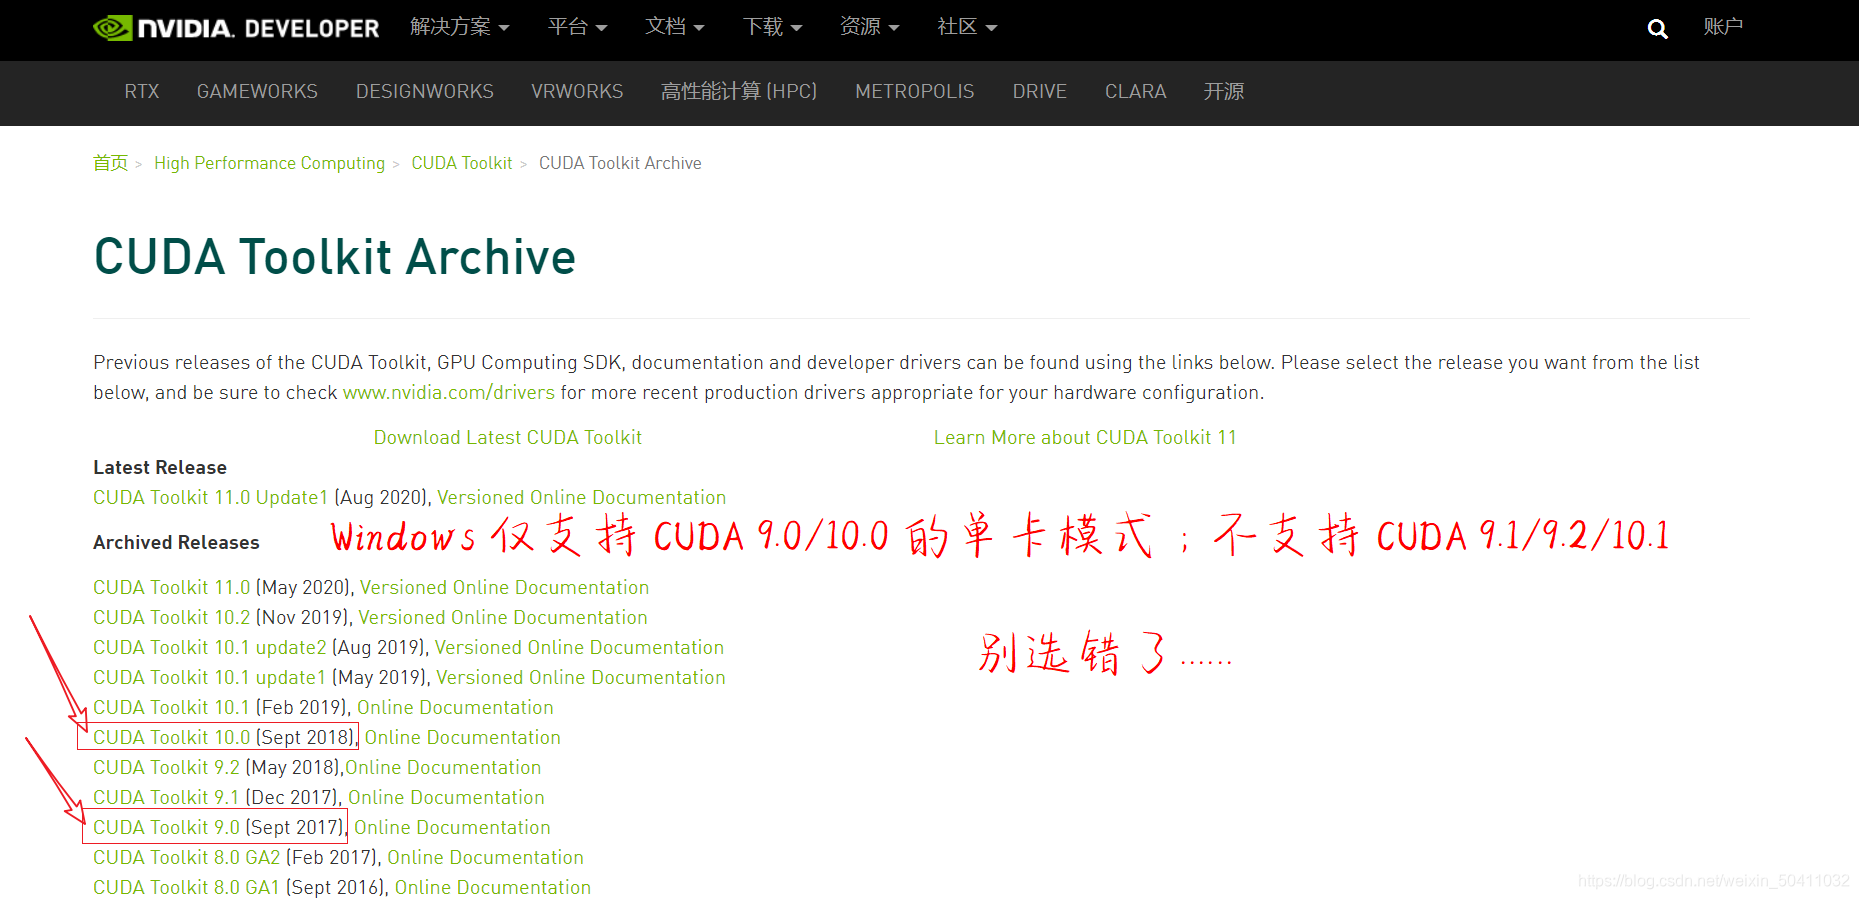This screenshot has height=899, width=1859.
Task: Expand the 下载 dropdown menu
Action: 773,27
